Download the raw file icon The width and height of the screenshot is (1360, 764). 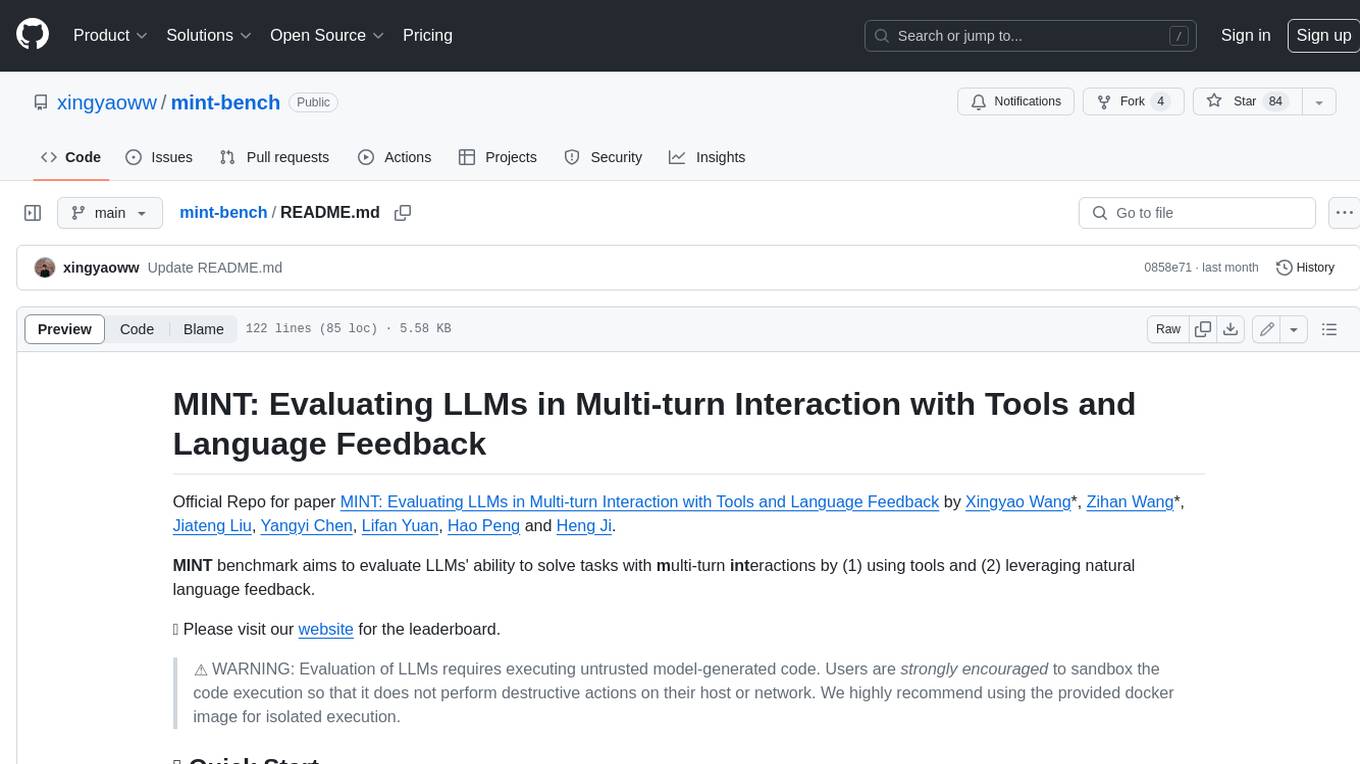click(x=1231, y=329)
